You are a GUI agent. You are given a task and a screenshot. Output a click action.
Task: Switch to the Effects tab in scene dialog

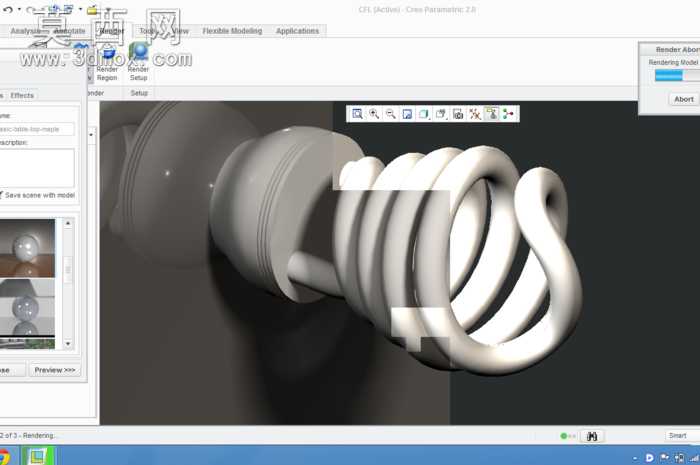22,95
